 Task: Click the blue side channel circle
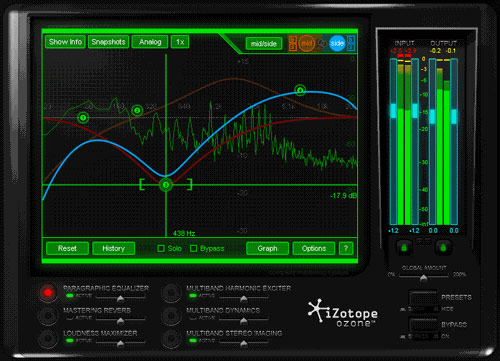click(337, 43)
